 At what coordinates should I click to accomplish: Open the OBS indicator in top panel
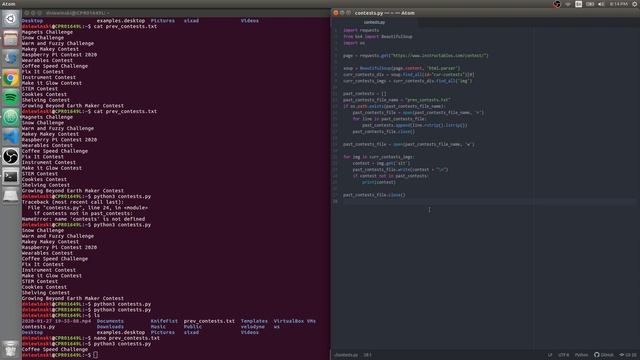[x=557, y=4]
